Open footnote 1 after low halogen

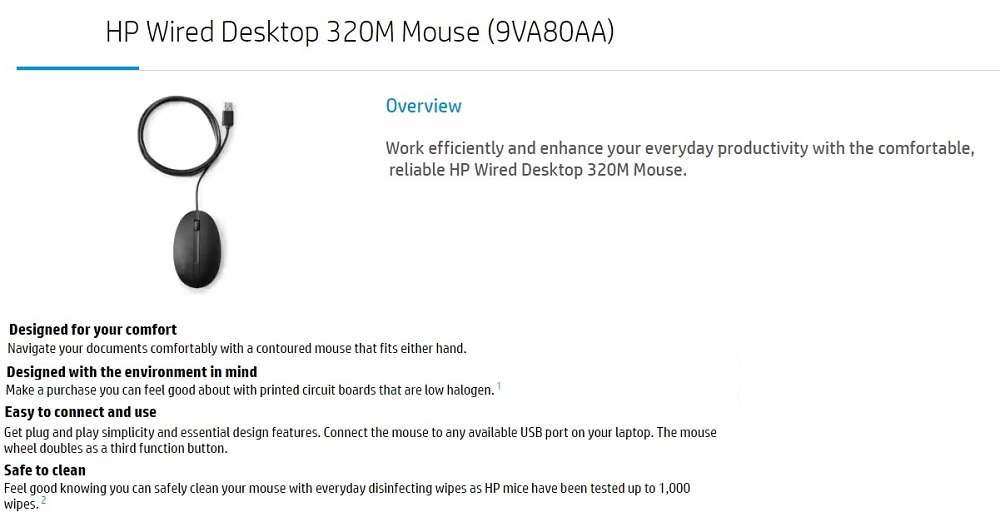pos(499,385)
